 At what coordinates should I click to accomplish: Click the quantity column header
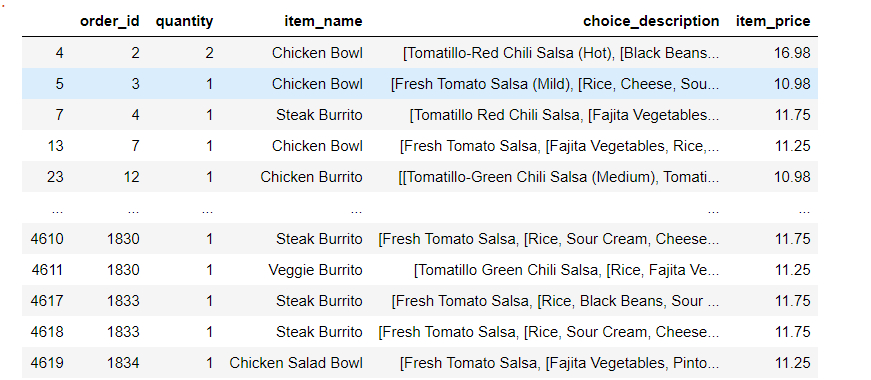point(184,22)
